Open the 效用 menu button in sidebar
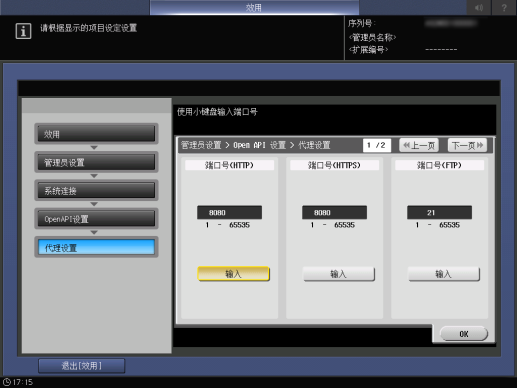 click(x=96, y=134)
